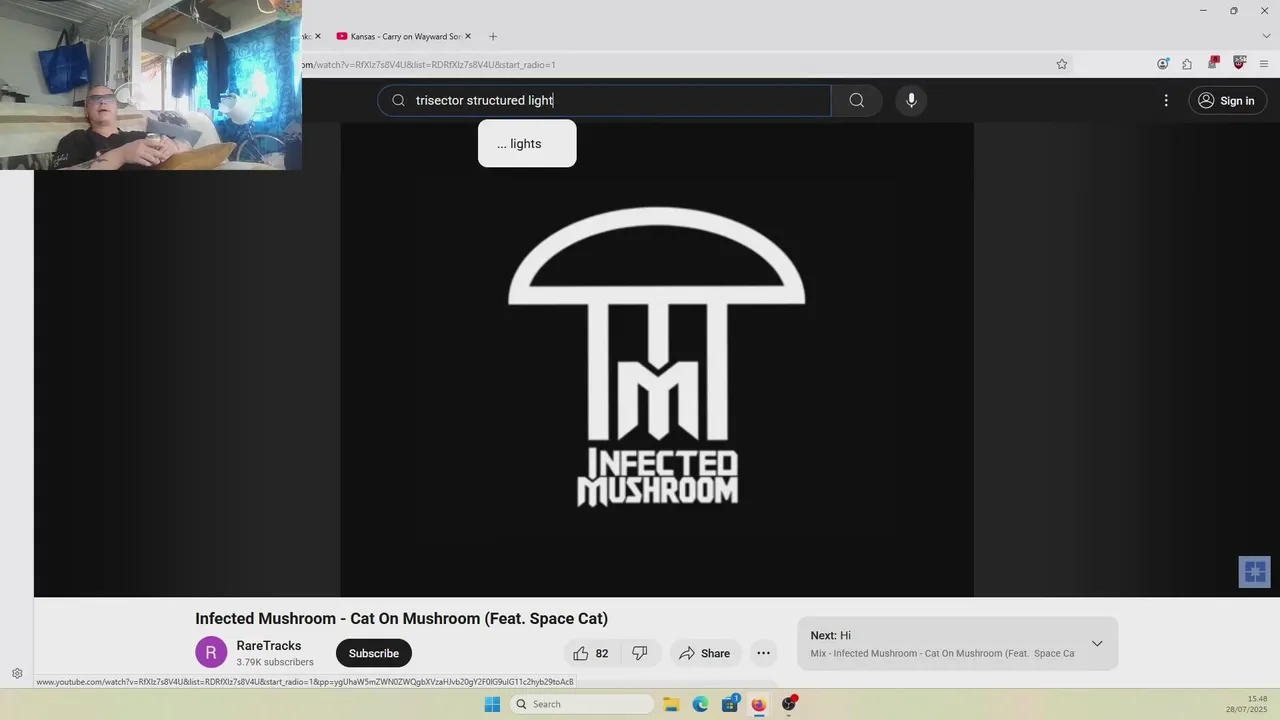Viewport: 1280px width, 720px height.
Task: Open the Windows Start menu
Action: (x=492, y=704)
